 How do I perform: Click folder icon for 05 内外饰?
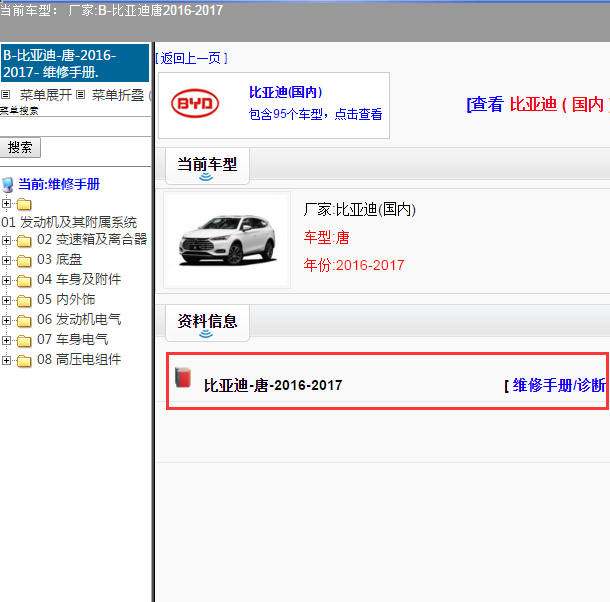pos(24,301)
